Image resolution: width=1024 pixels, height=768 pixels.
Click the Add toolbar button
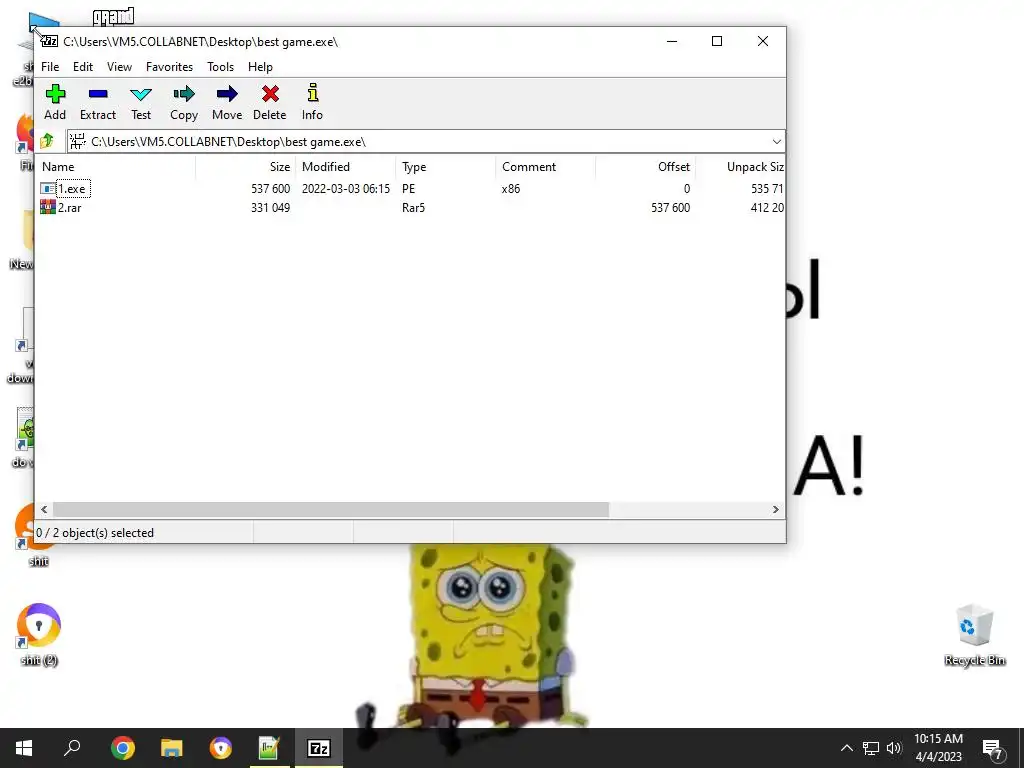[x=55, y=103]
